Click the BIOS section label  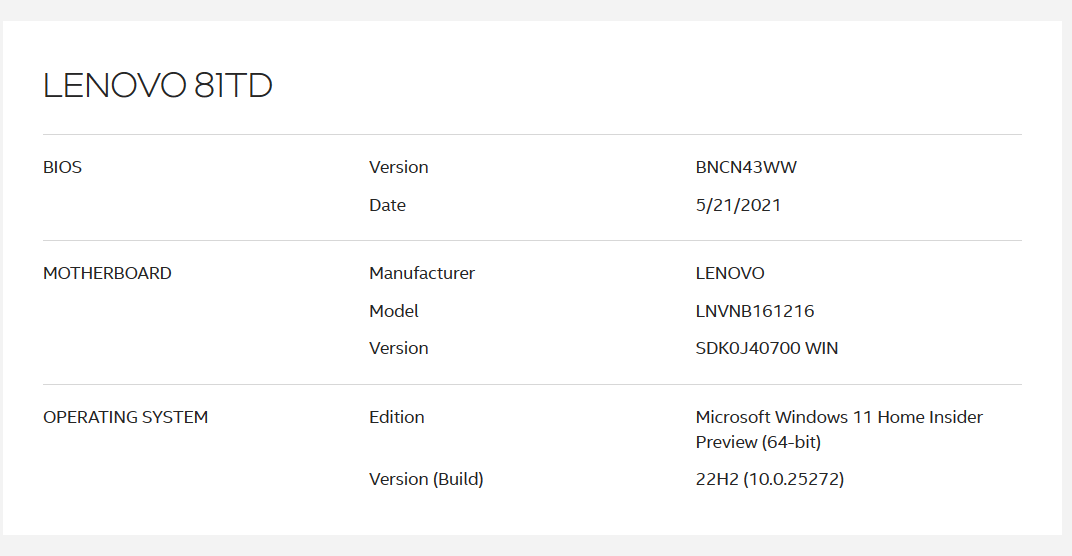click(62, 167)
